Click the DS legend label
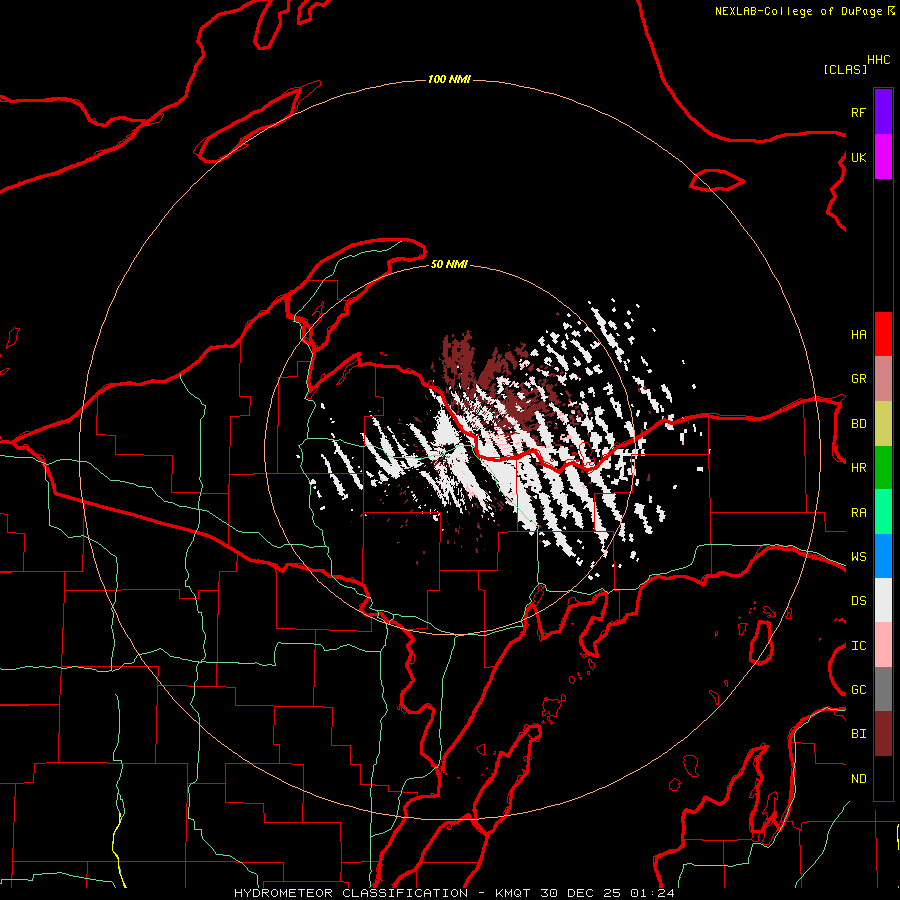900x900 pixels. pos(858,600)
